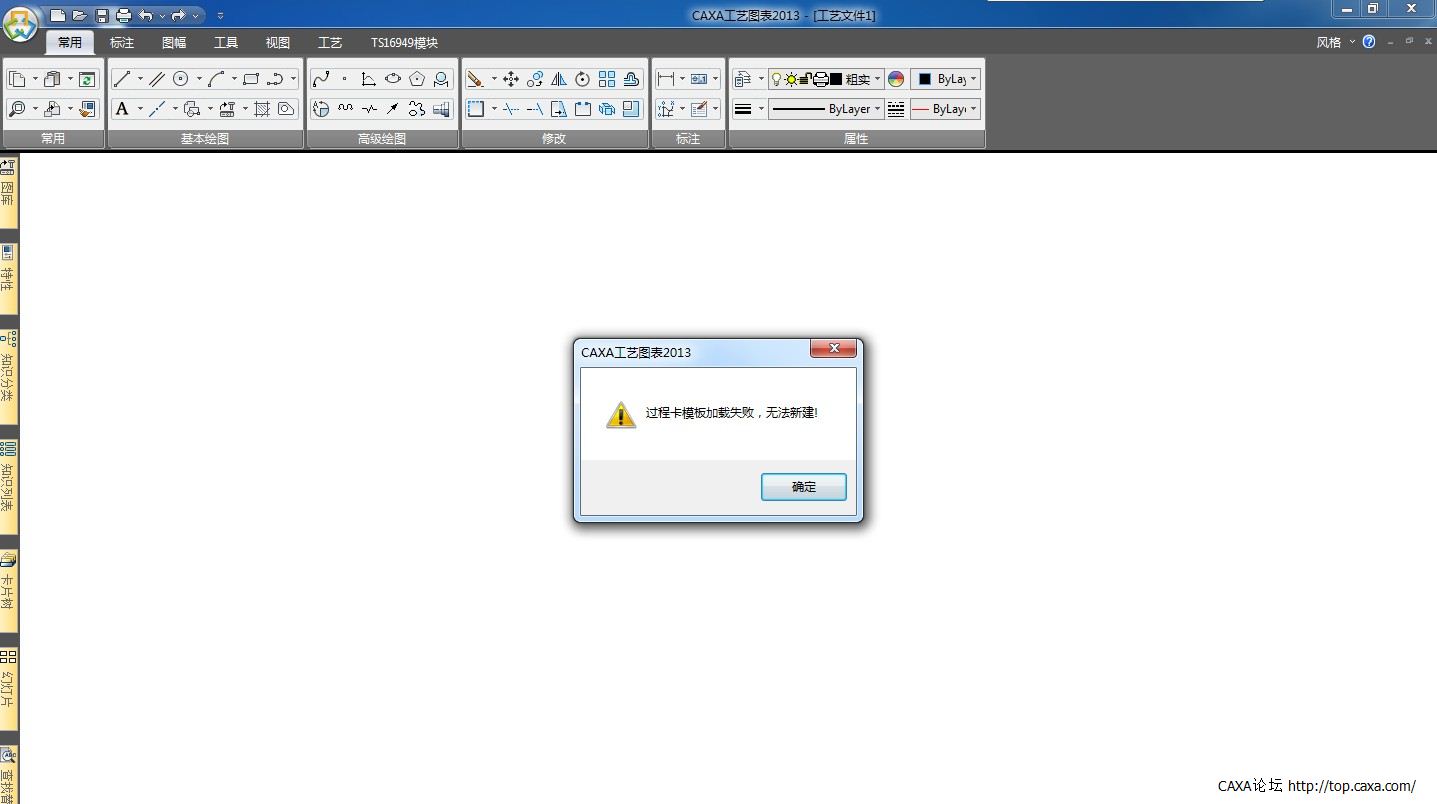The width and height of the screenshot is (1437, 804).
Task: Switch to the 视图 ribbon tab
Action: [278, 43]
